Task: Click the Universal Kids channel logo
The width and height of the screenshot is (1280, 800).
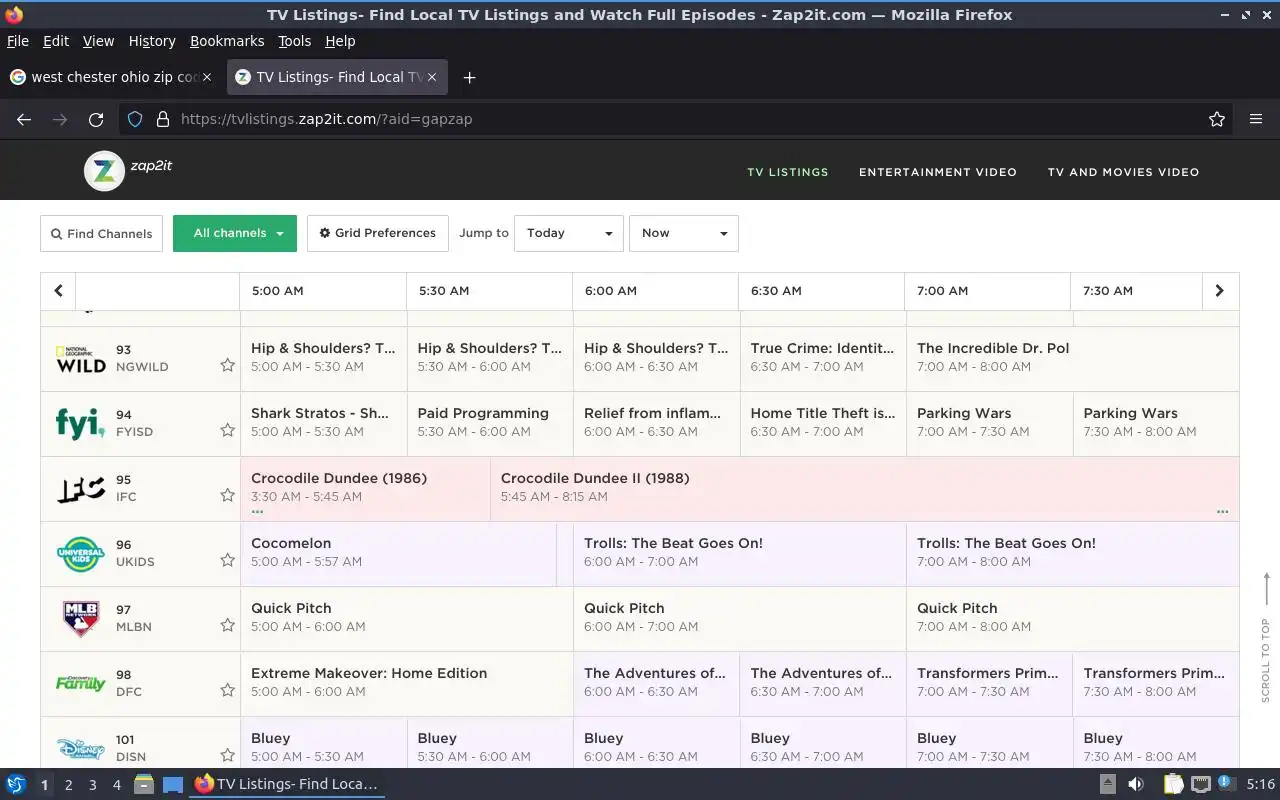Action: (x=80, y=554)
